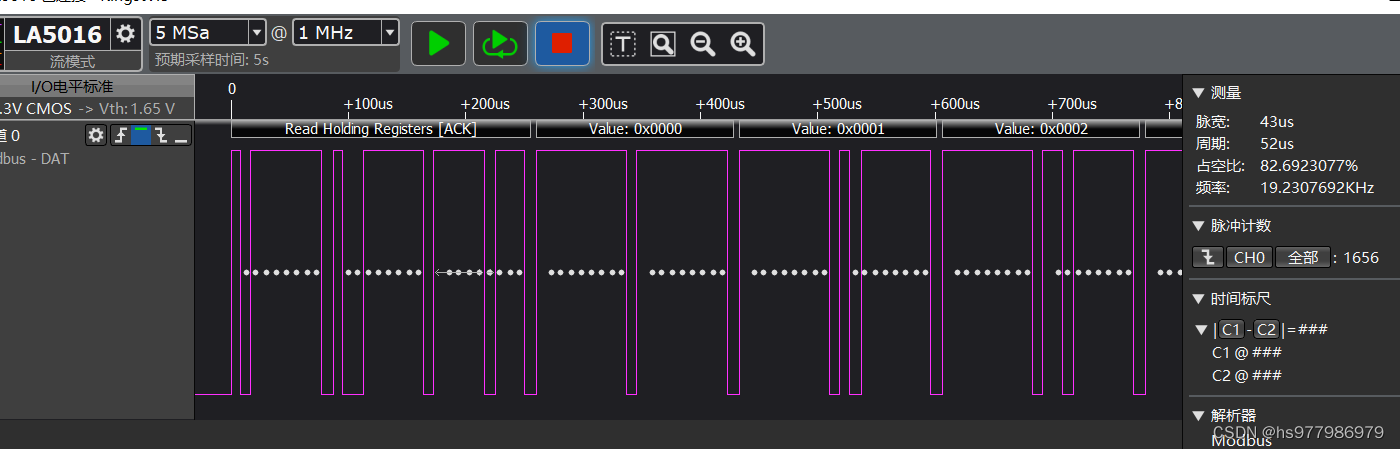The width and height of the screenshot is (1400, 449).
Task: Click the 0 origin time marker
Action: pyautogui.click(x=232, y=88)
